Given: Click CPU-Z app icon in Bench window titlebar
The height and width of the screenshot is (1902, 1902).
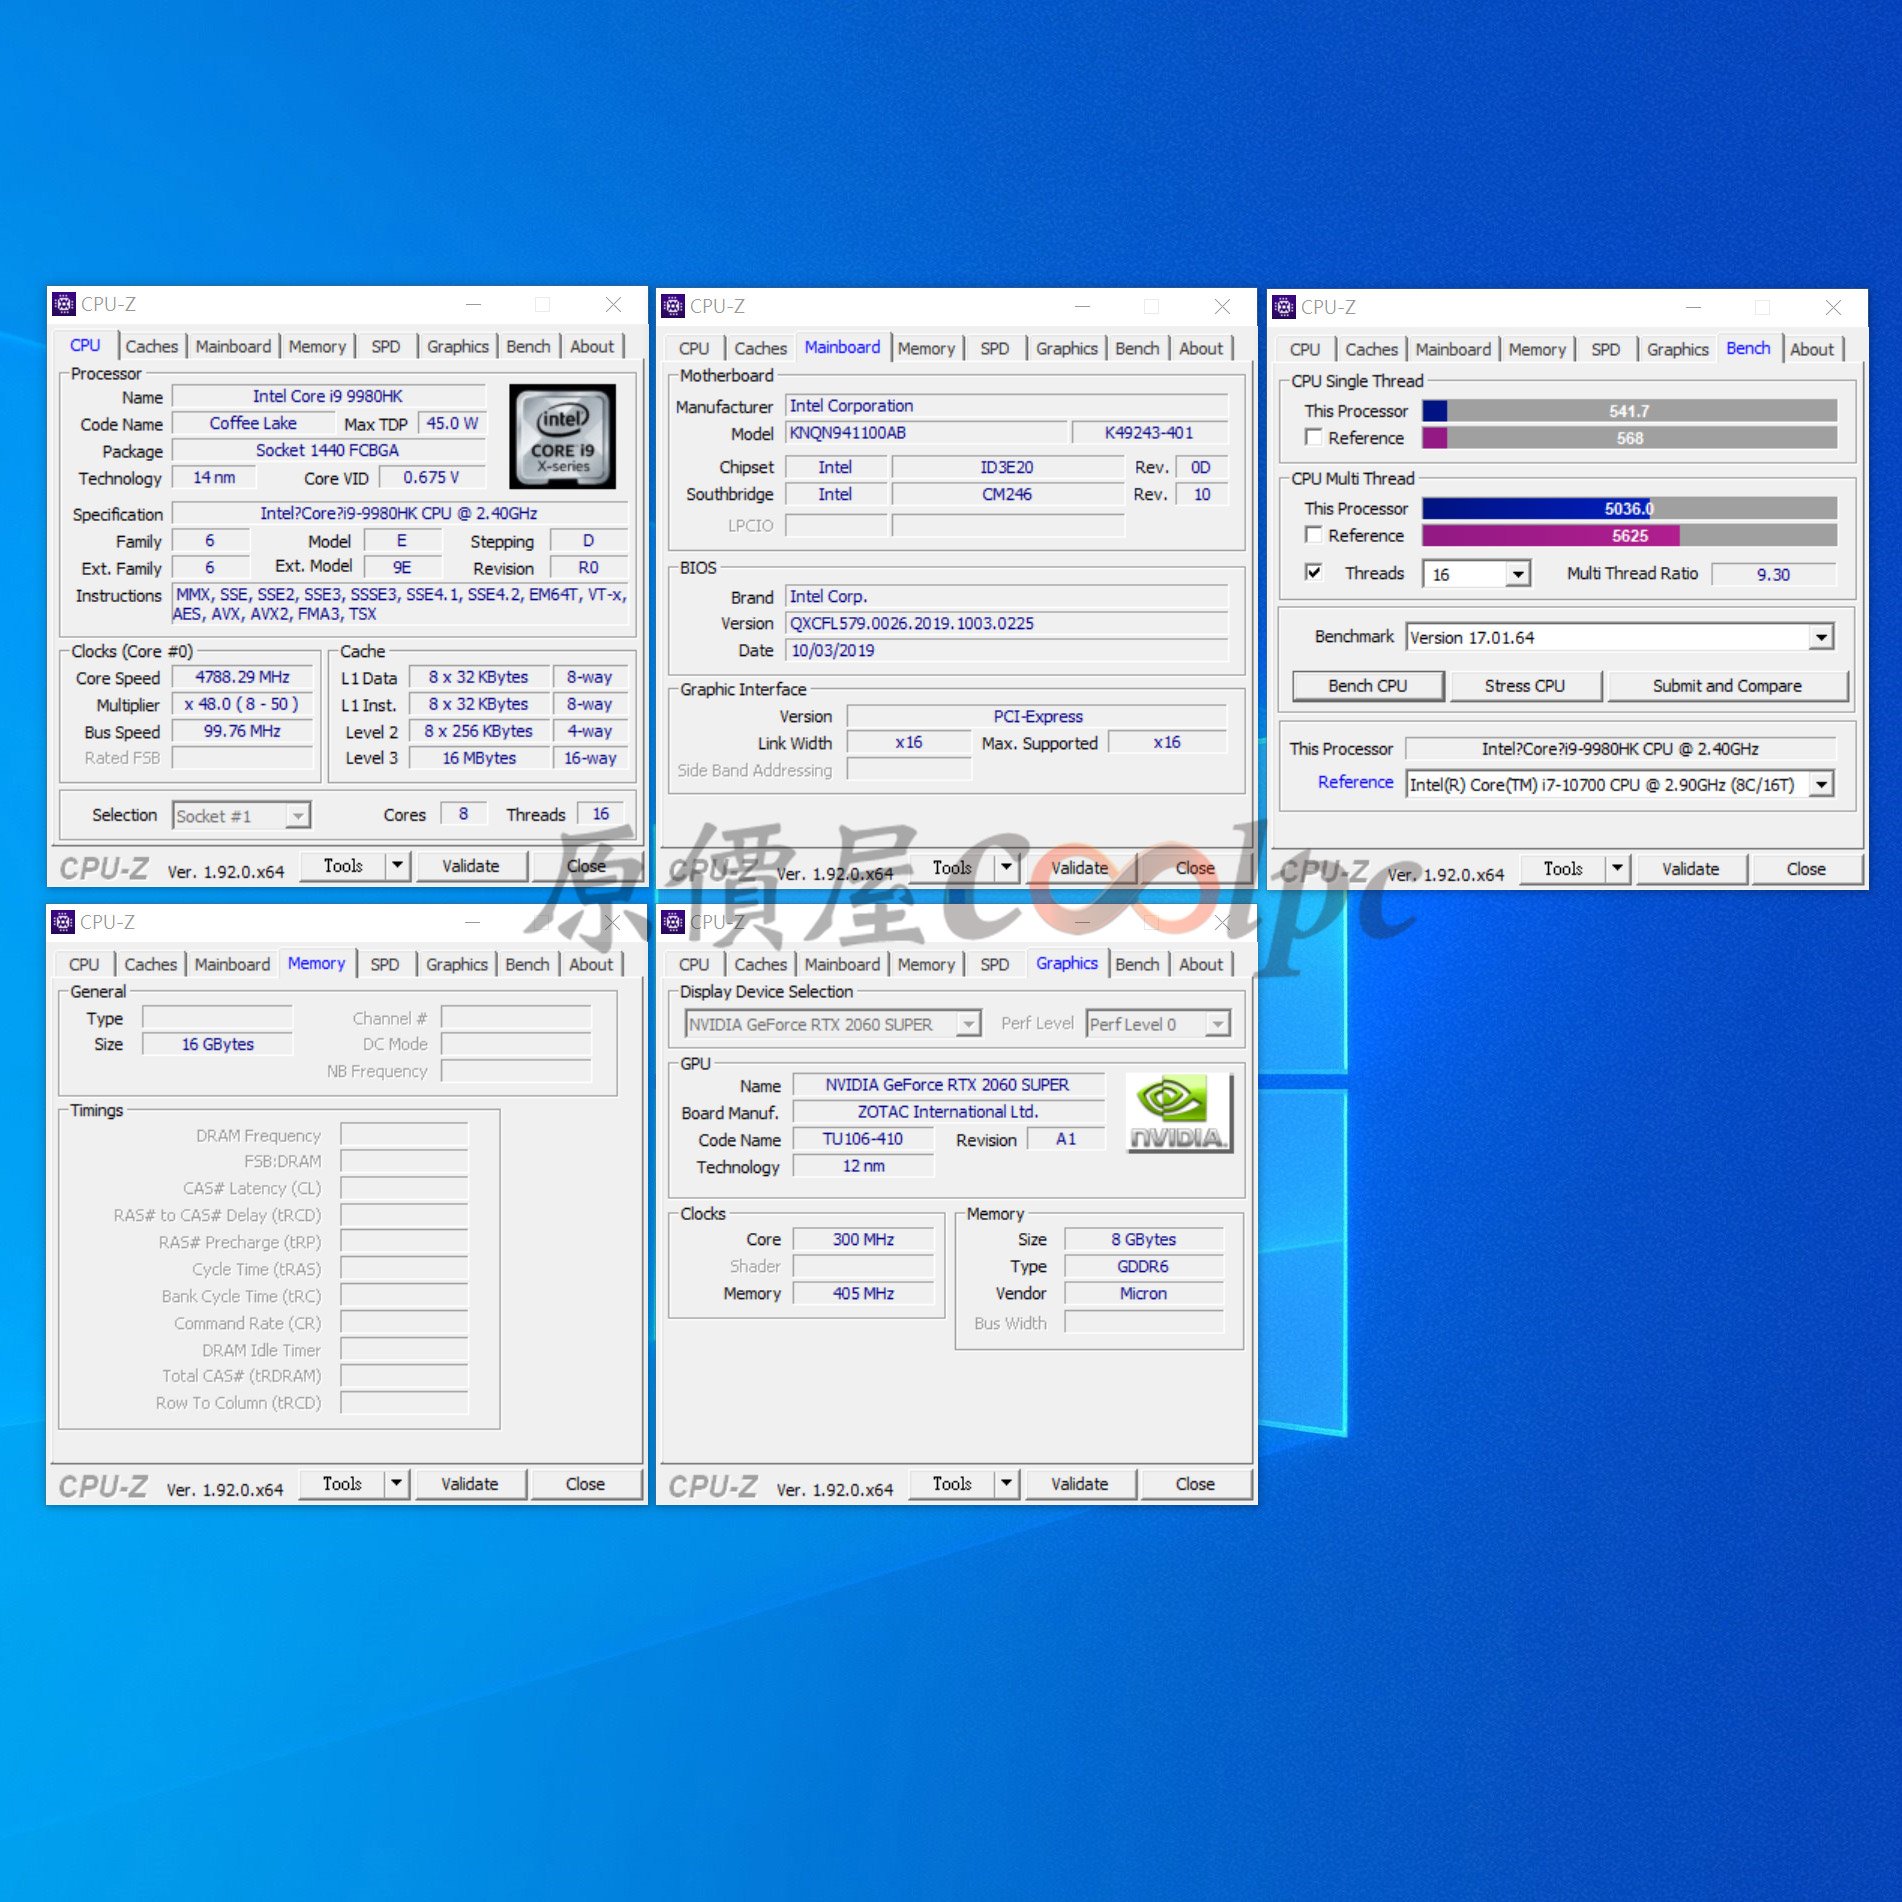Looking at the screenshot, I should pyautogui.click(x=1284, y=307).
